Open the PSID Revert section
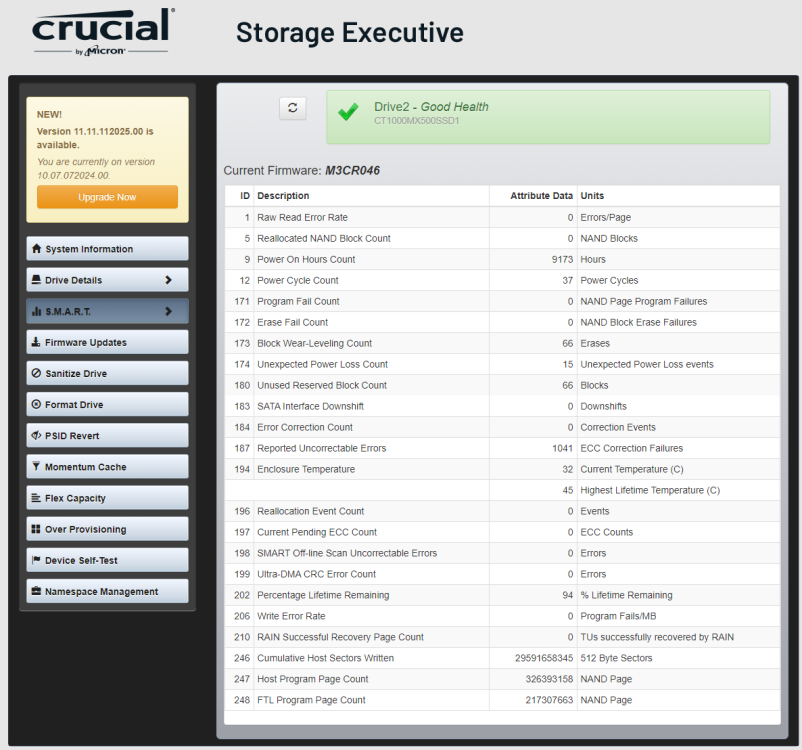This screenshot has width=802, height=750. pyautogui.click(x=107, y=435)
